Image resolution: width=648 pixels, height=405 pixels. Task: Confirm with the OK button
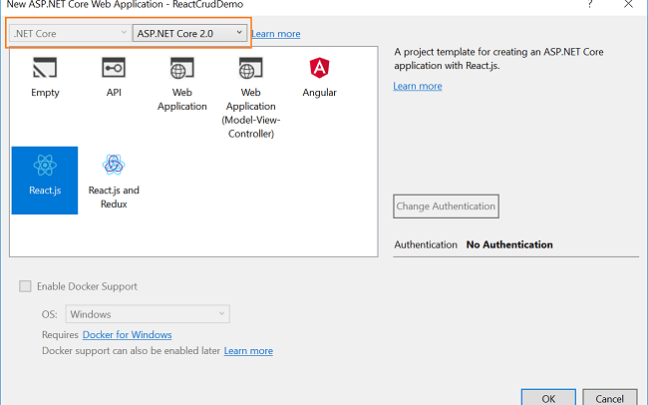click(548, 398)
